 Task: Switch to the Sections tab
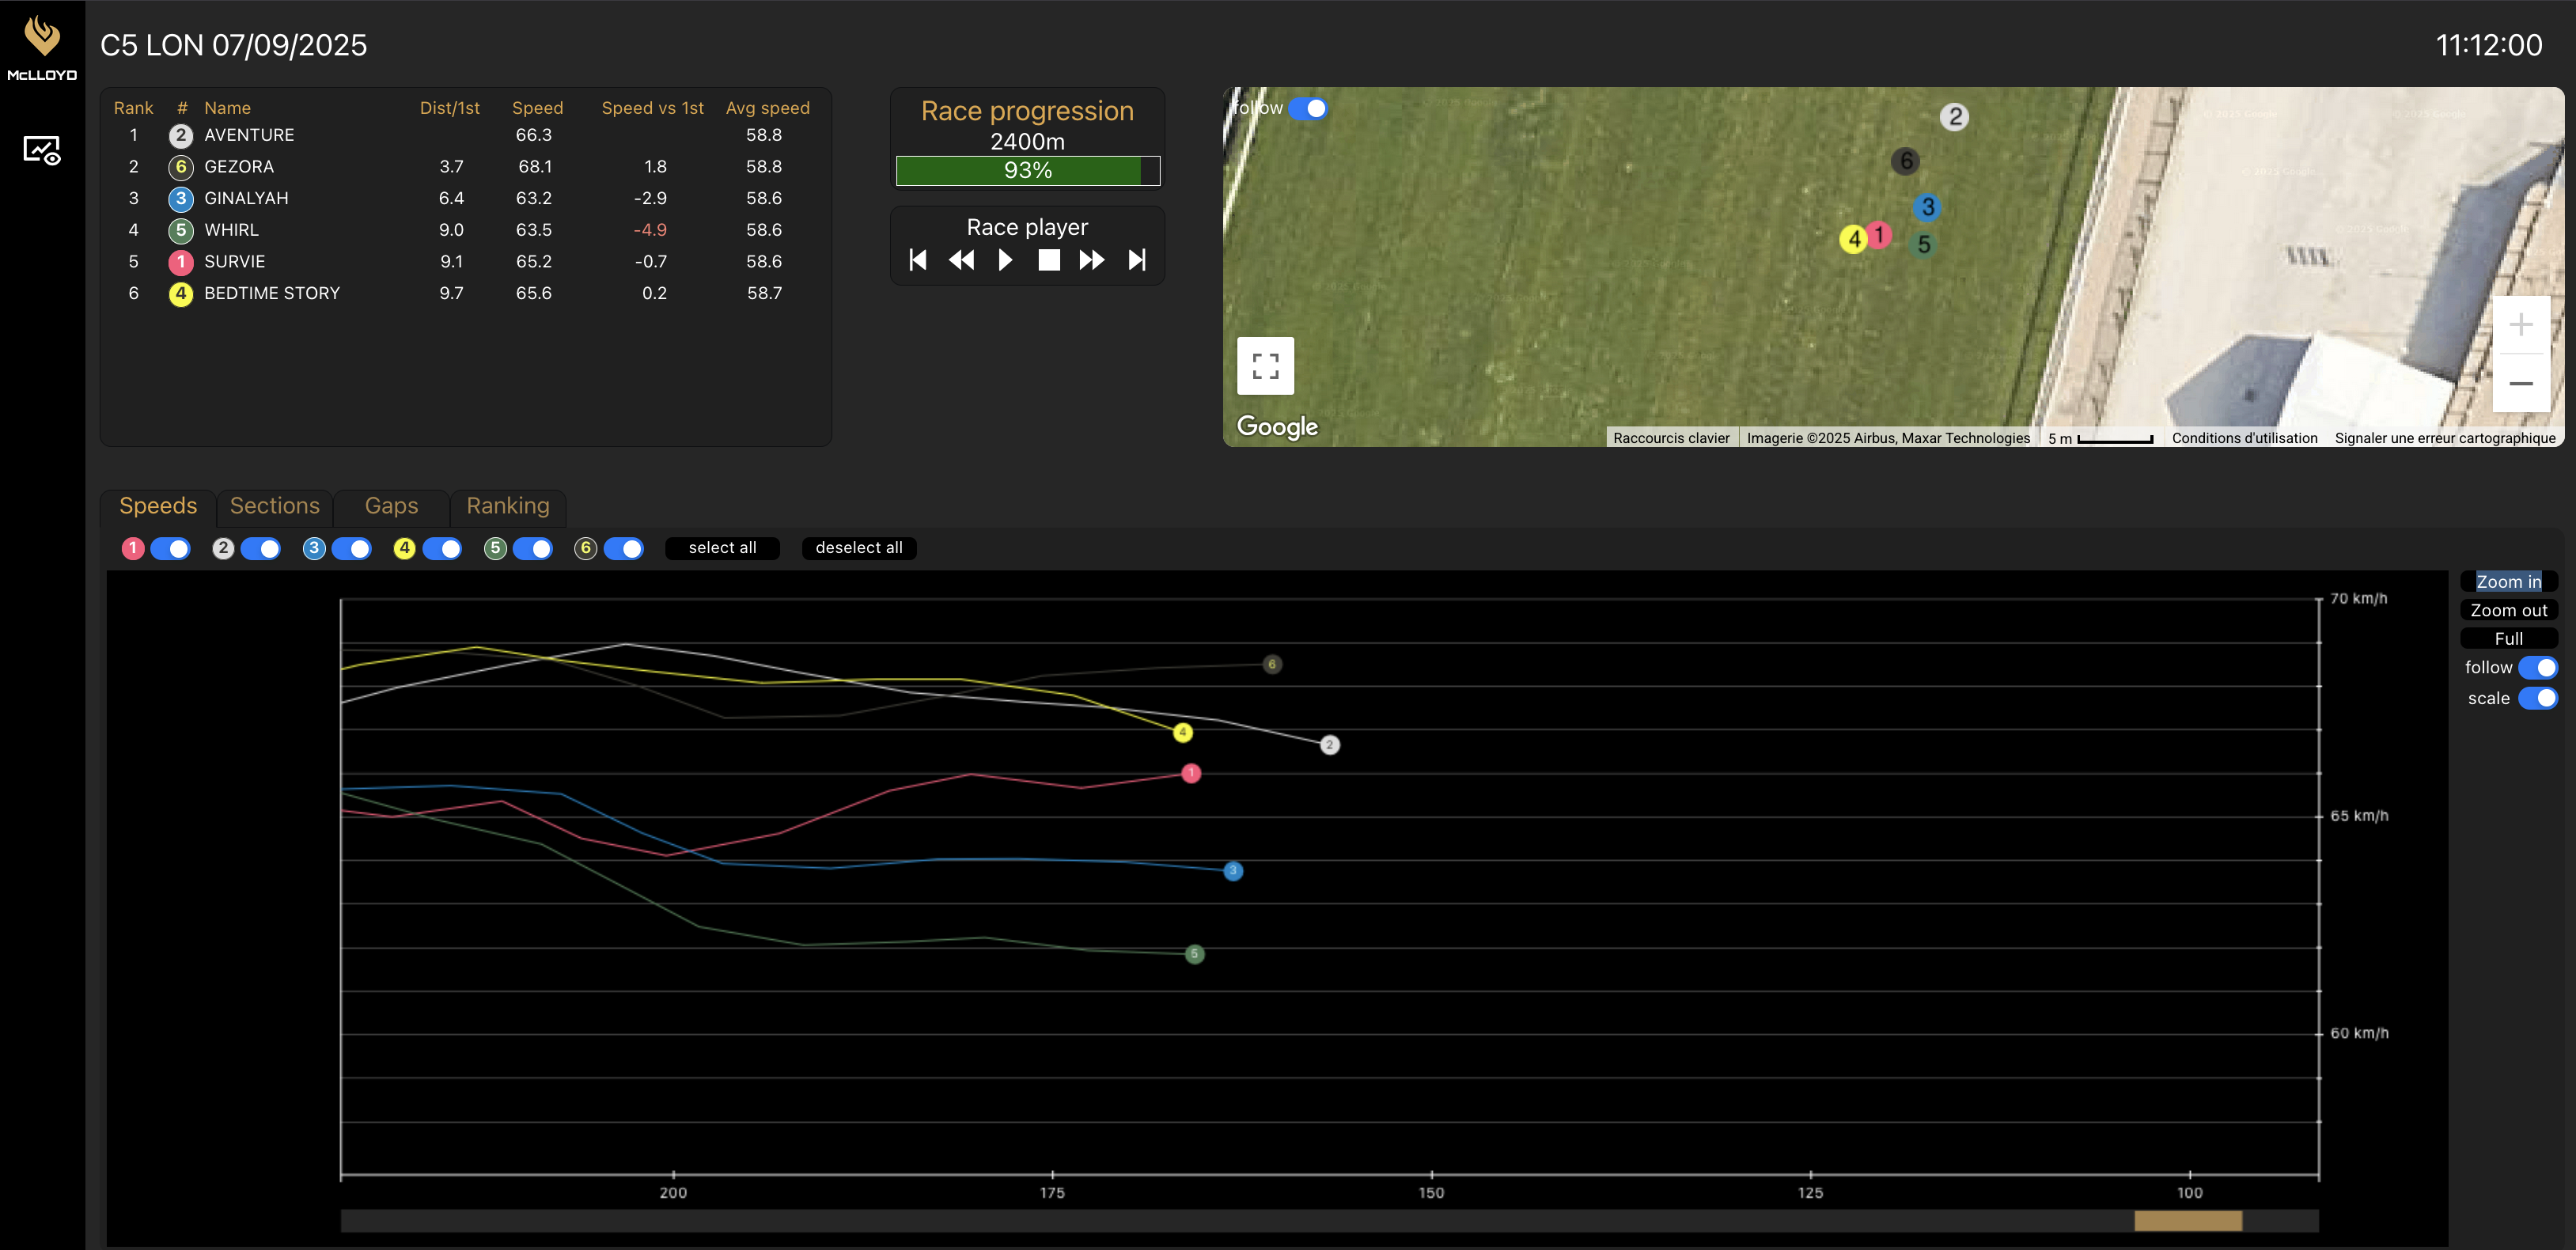(x=275, y=506)
